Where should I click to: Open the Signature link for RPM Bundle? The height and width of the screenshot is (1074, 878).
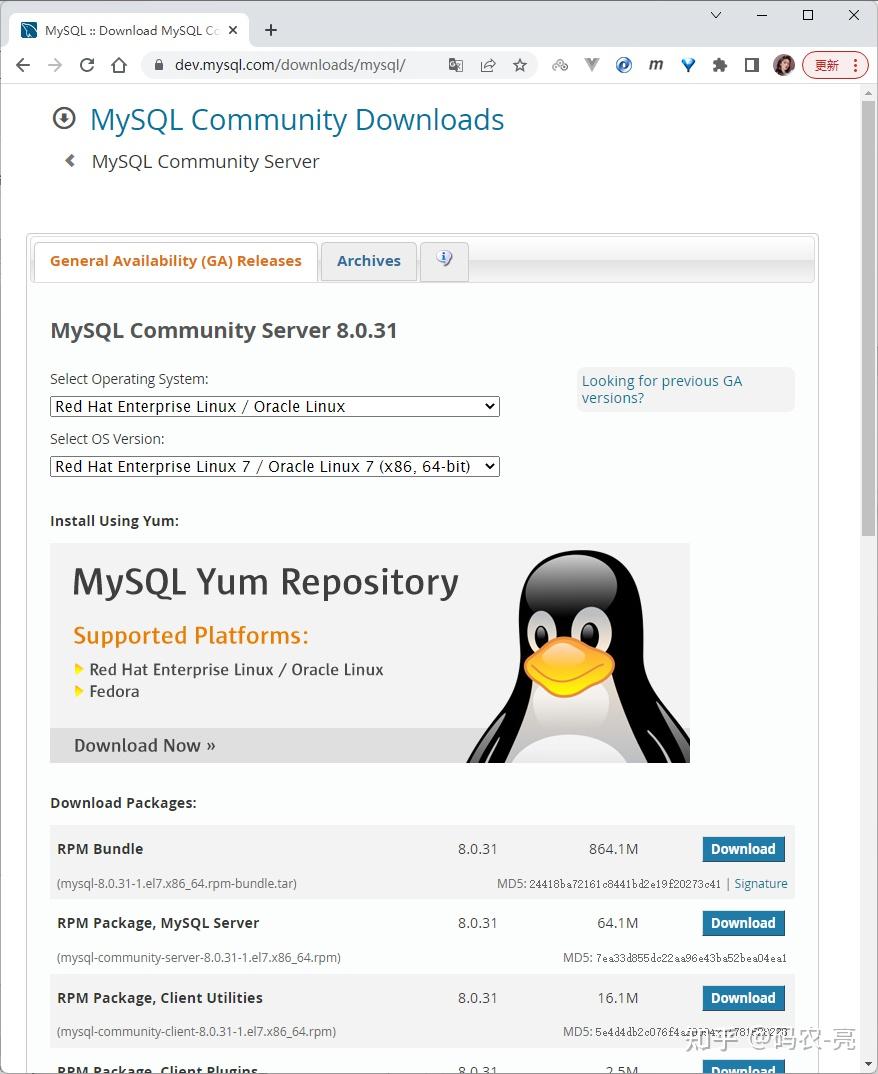tap(760, 884)
